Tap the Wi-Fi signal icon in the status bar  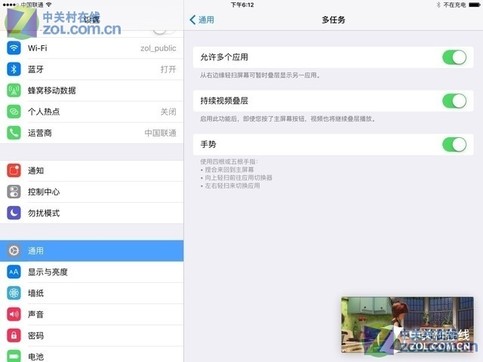coord(49,5)
